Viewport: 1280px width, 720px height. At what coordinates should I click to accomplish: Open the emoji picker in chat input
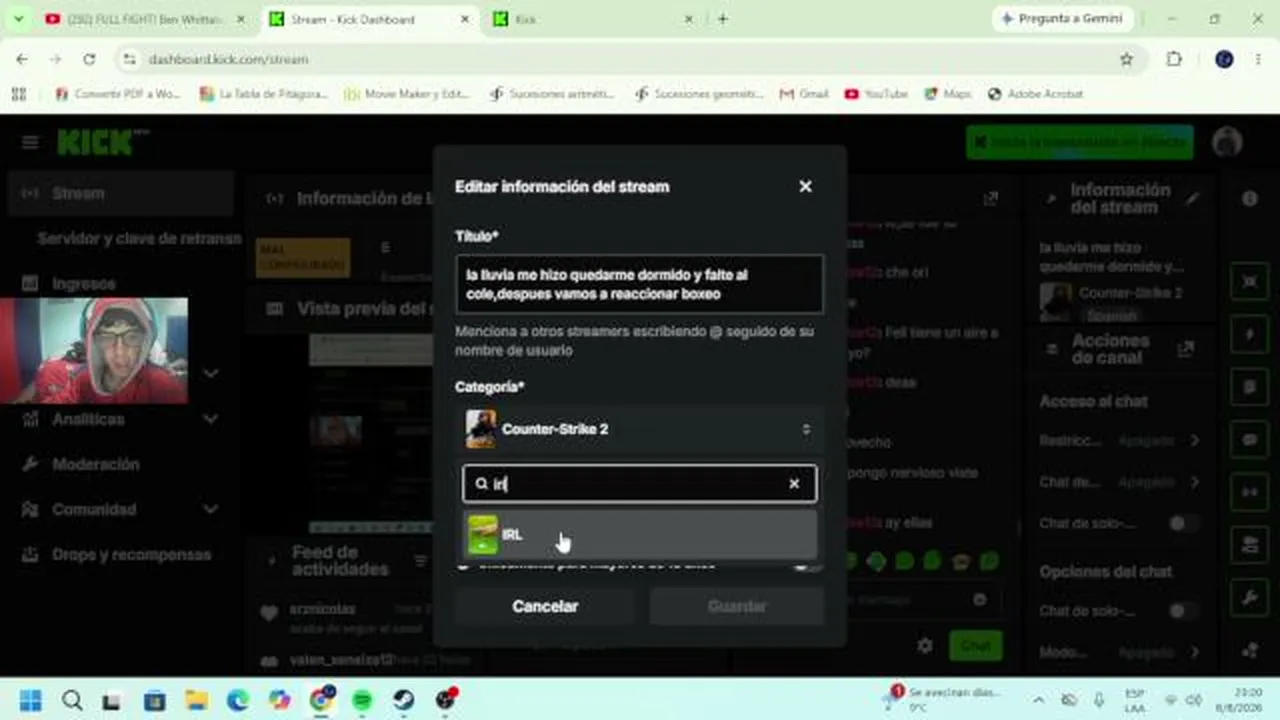pyautogui.click(x=980, y=600)
